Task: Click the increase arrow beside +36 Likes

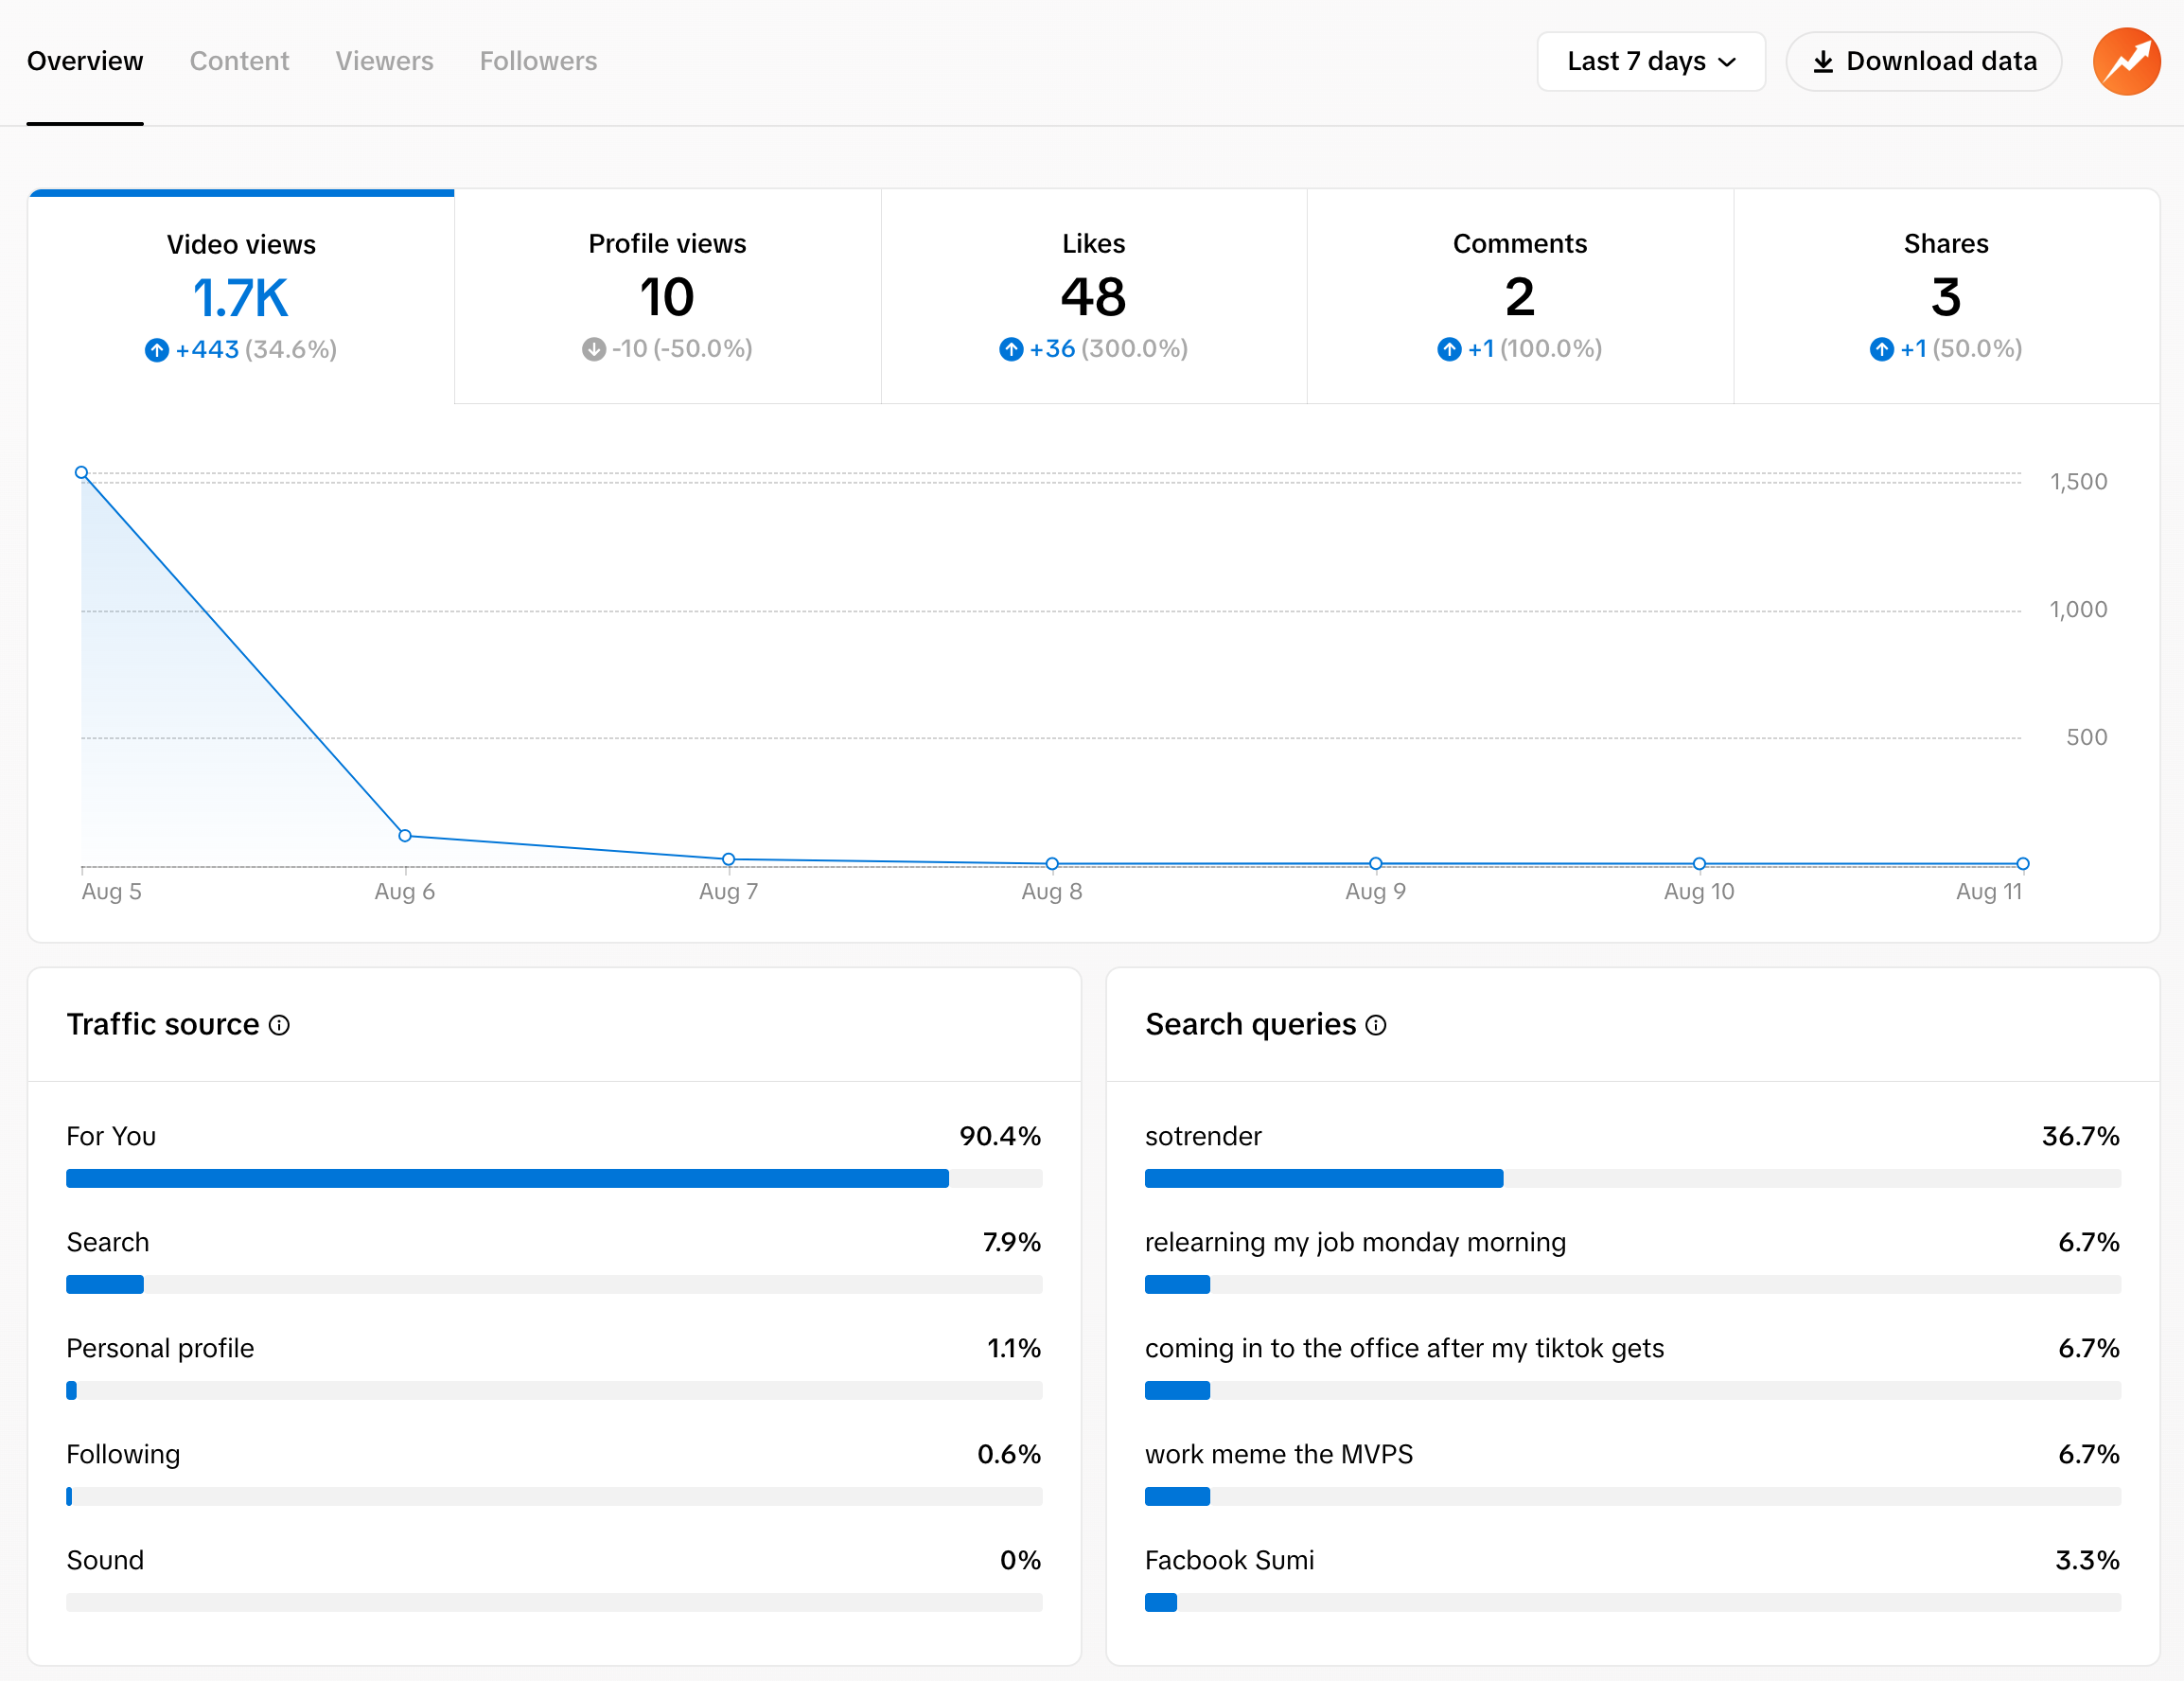Action: [1010, 349]
